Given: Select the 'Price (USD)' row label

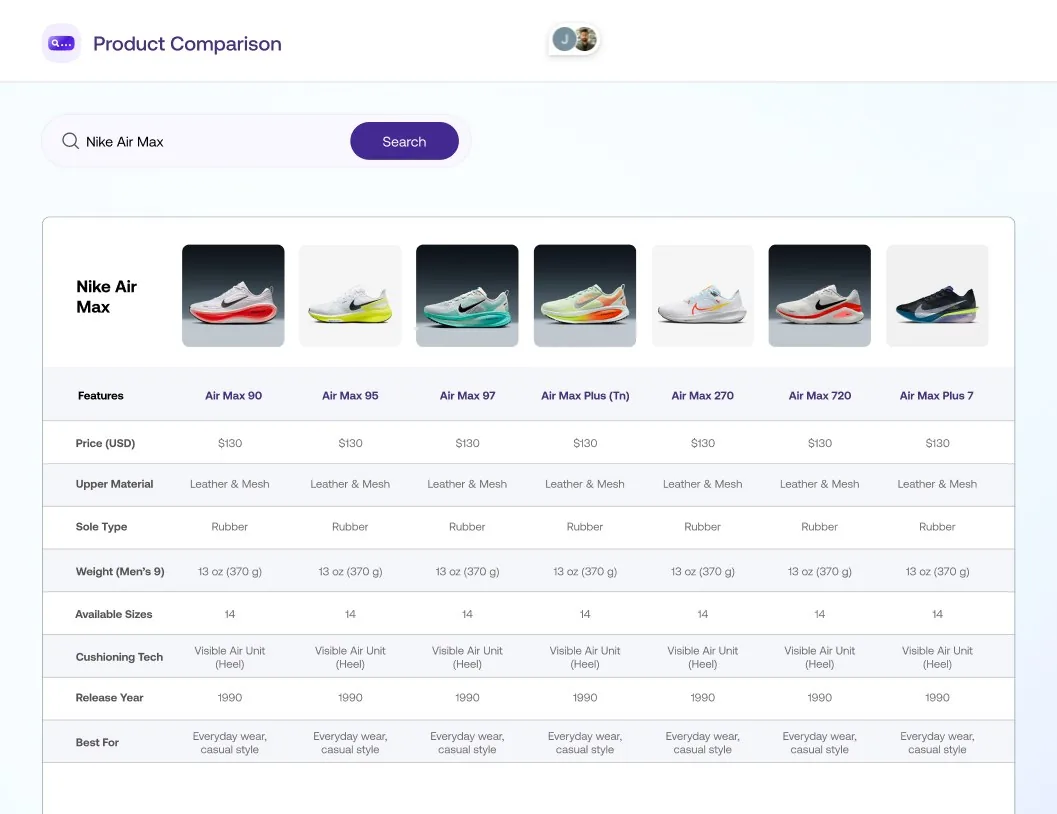Looking at the screenshot, I should point(105,443).
